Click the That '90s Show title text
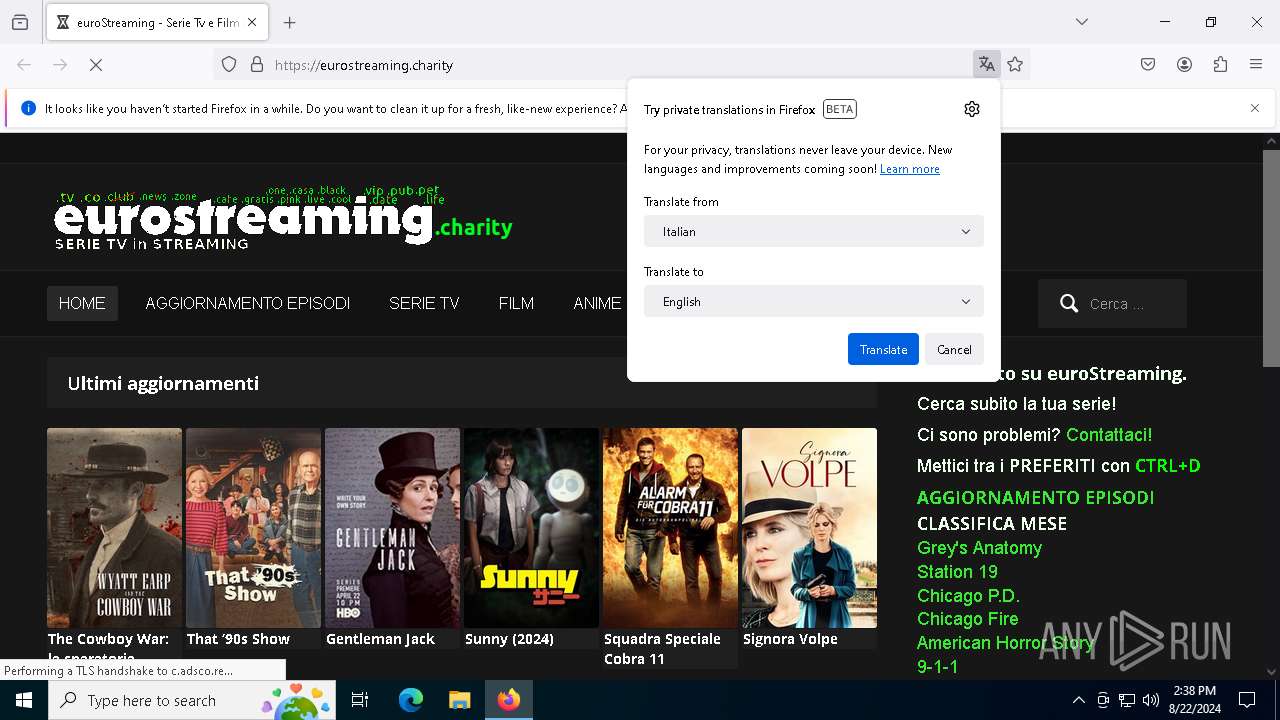1280x720 pixels. 238,639
